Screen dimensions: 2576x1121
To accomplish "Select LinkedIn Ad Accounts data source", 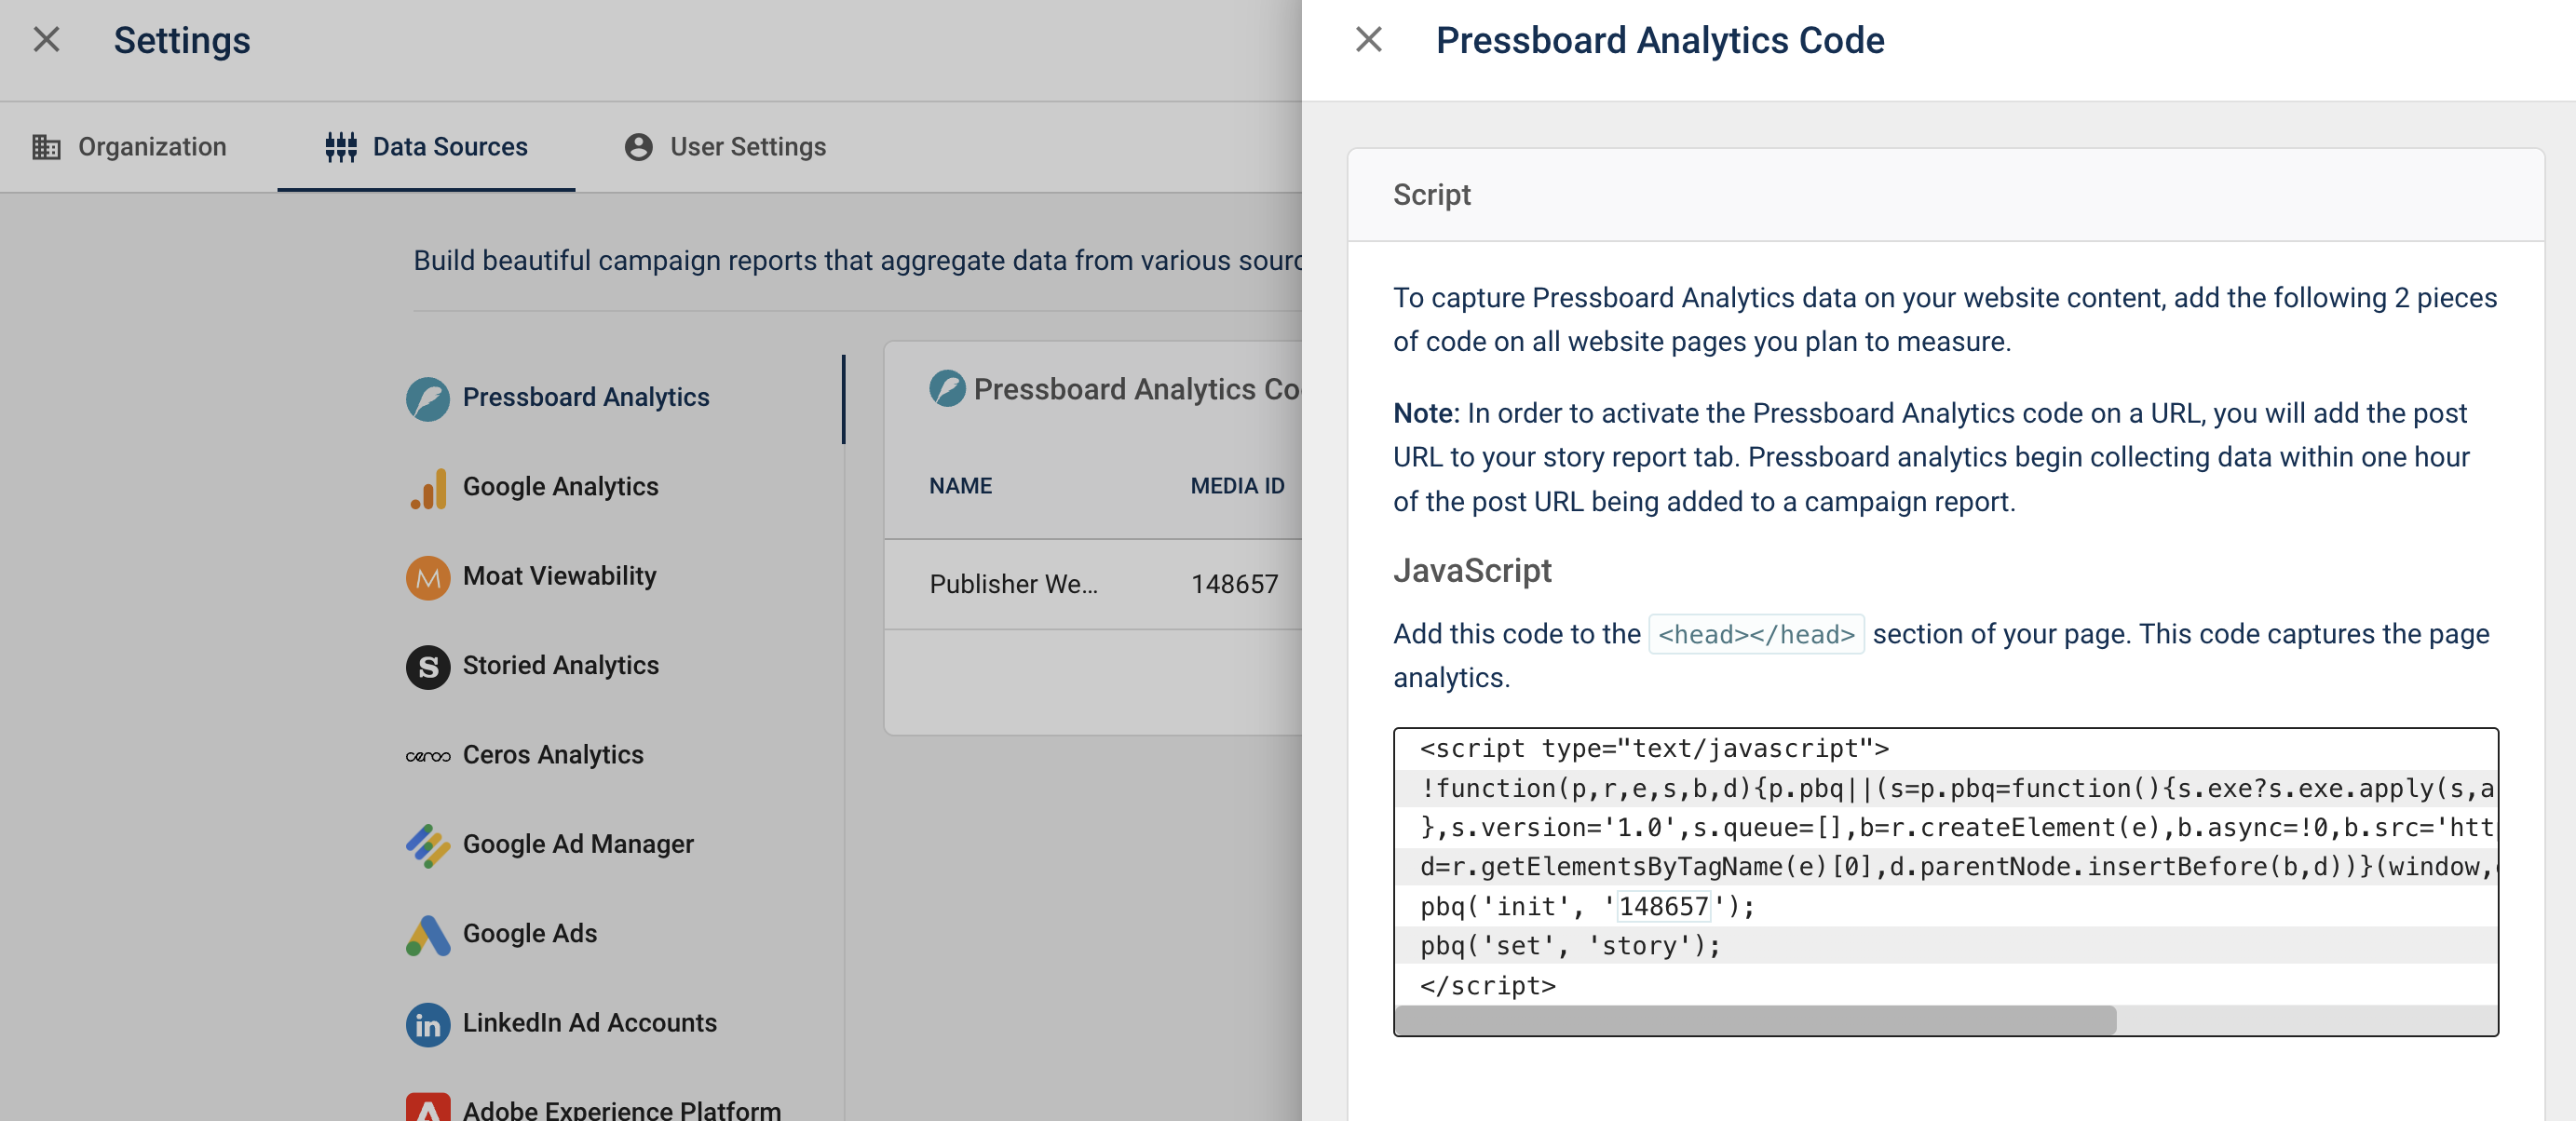I will click(x=589, y=1023).
